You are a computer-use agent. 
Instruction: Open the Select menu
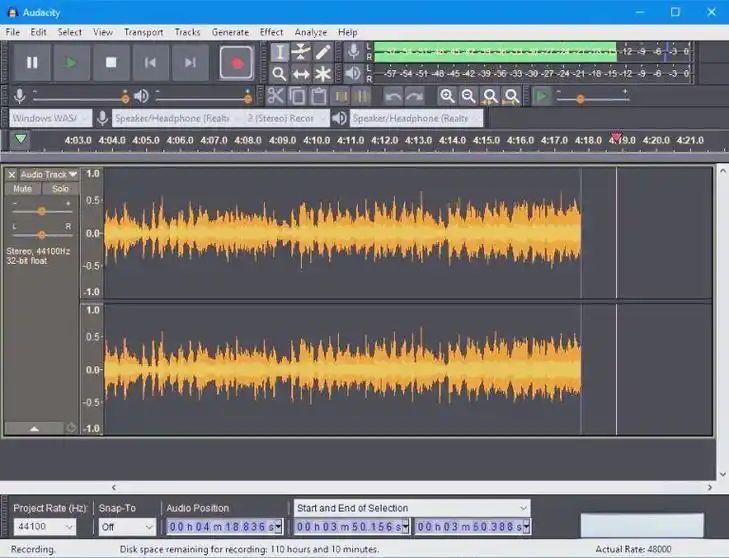pos(69,32)
